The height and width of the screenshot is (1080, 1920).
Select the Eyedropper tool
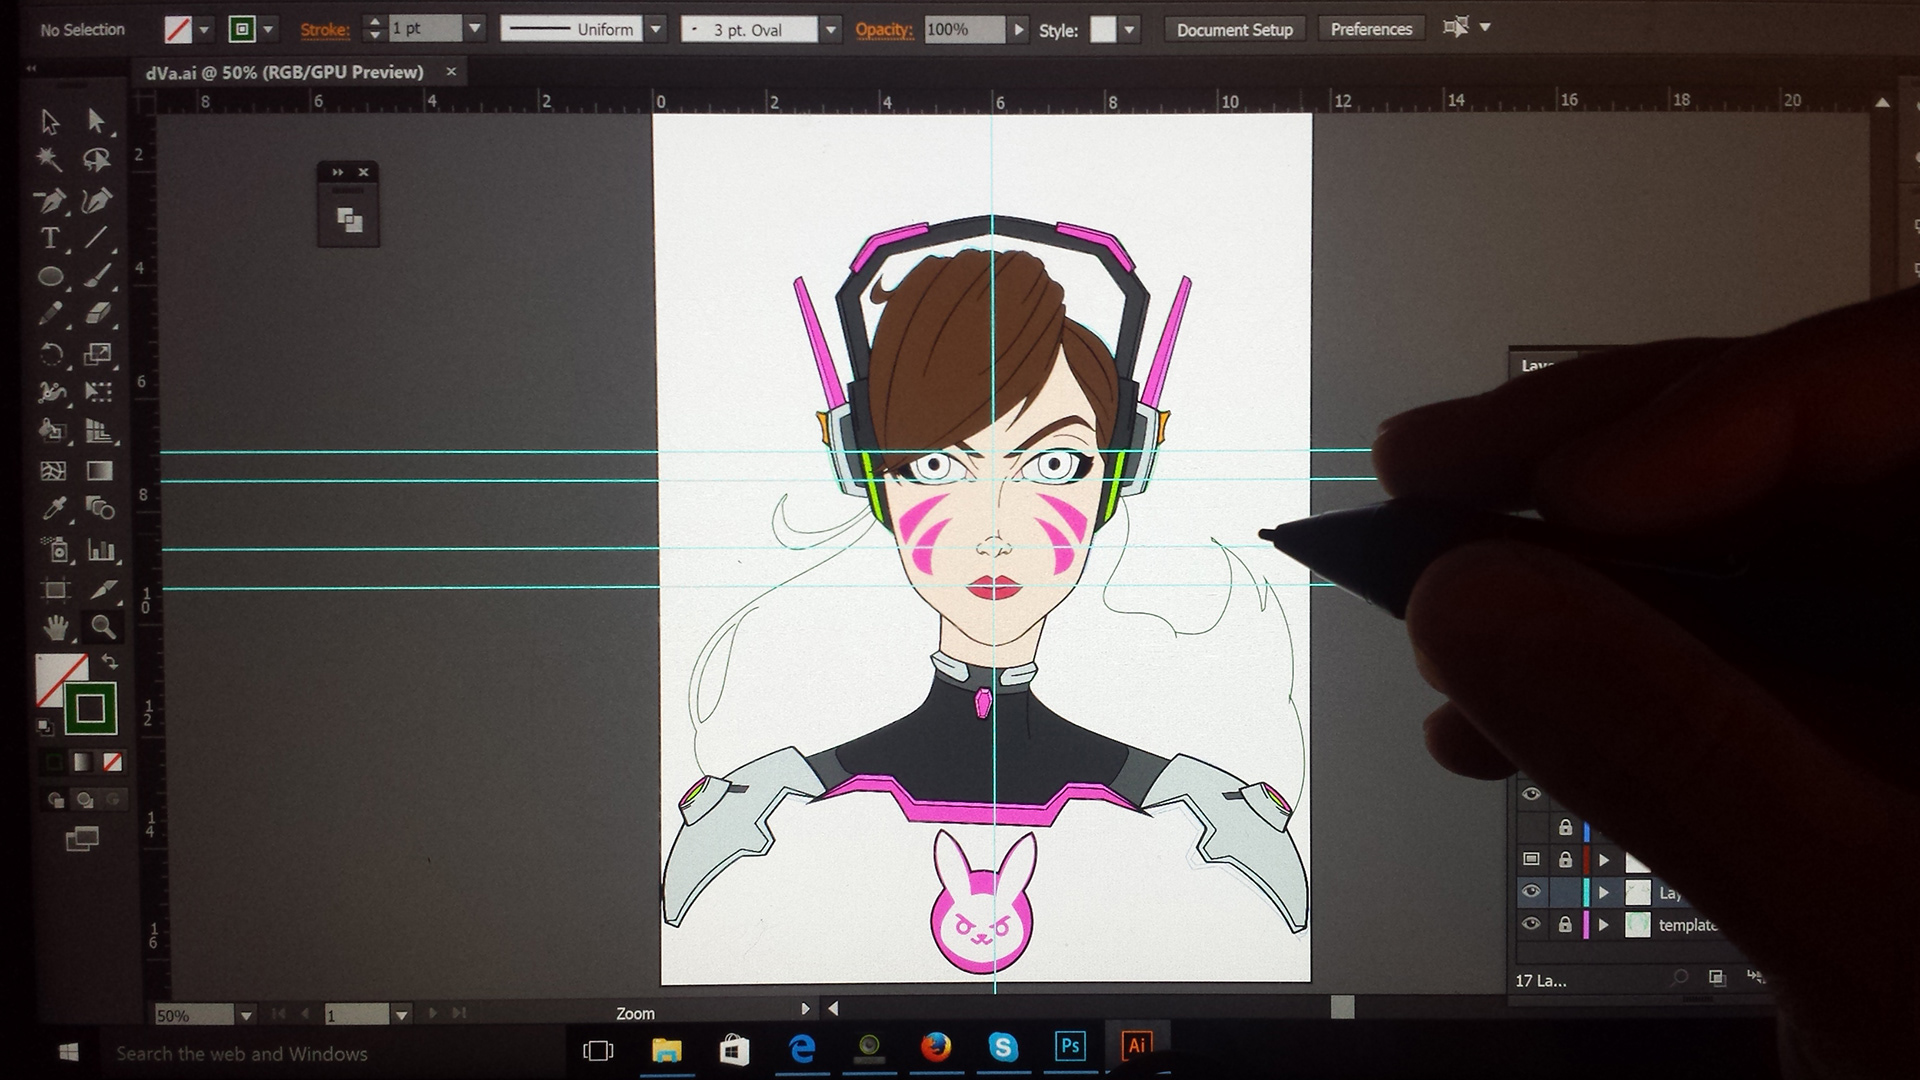53,509
